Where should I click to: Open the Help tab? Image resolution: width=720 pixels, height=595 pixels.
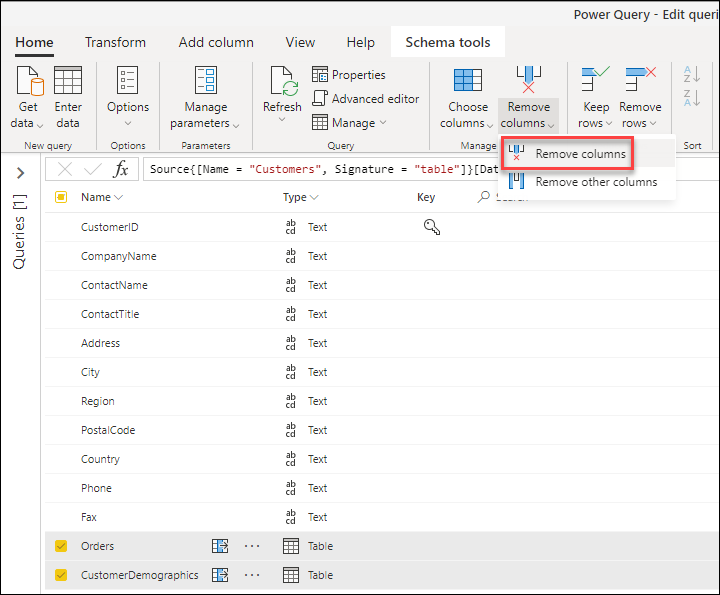pyautogui.click(x=360, y=42)
